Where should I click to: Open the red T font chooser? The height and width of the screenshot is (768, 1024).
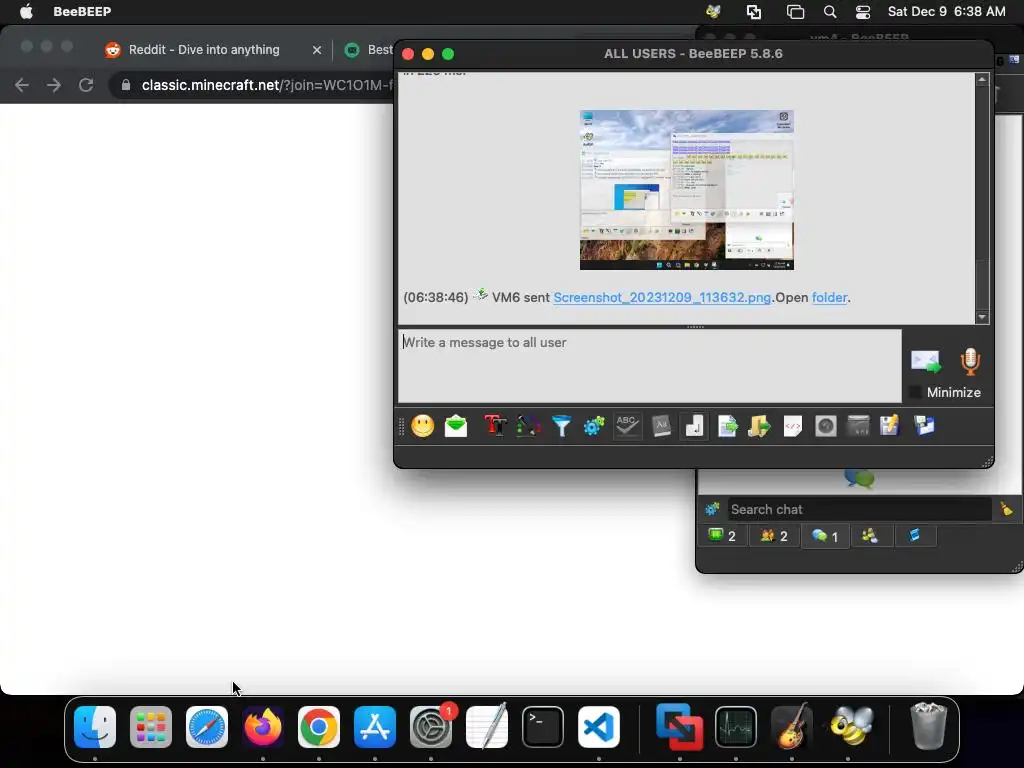click(x=496, y=426)
